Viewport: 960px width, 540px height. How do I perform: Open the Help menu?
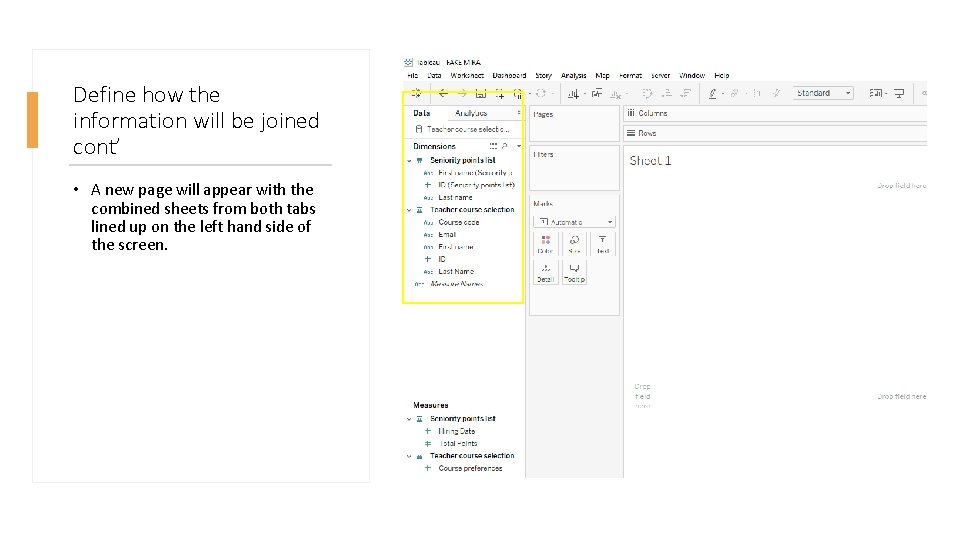722,76
